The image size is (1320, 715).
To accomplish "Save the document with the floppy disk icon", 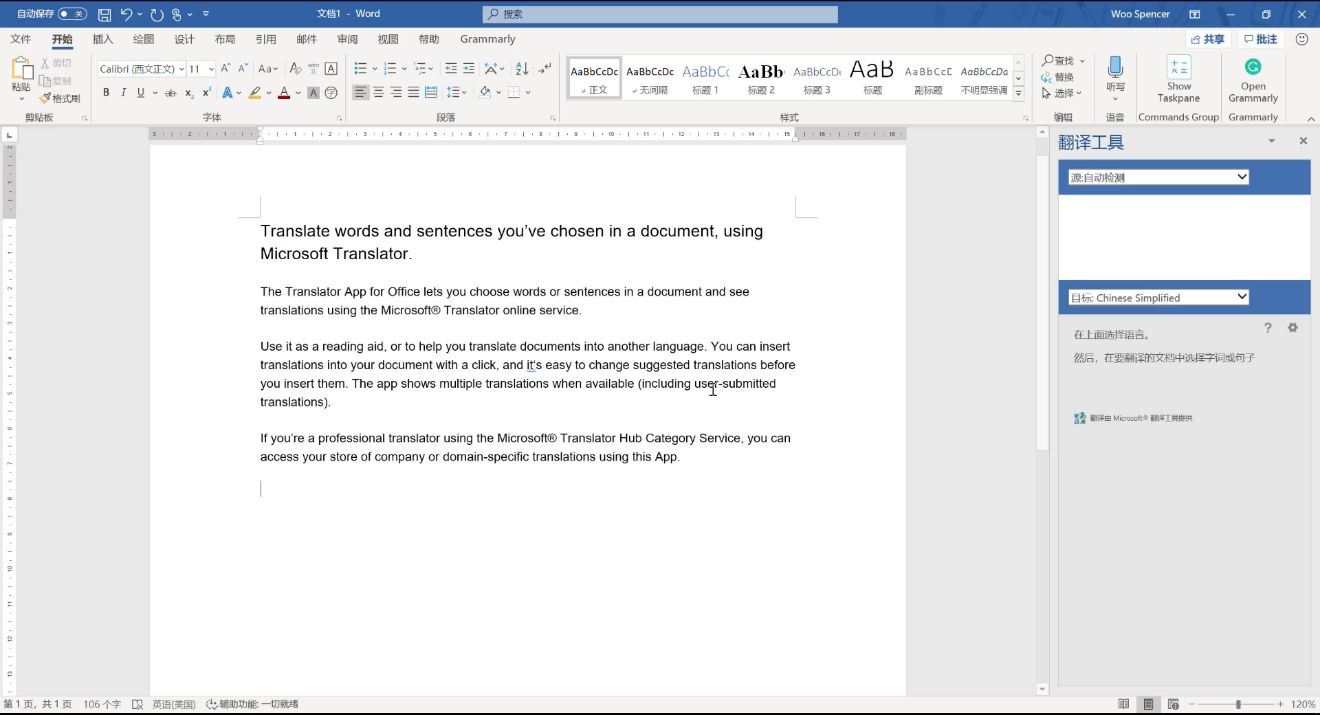I will click(104, 14).
